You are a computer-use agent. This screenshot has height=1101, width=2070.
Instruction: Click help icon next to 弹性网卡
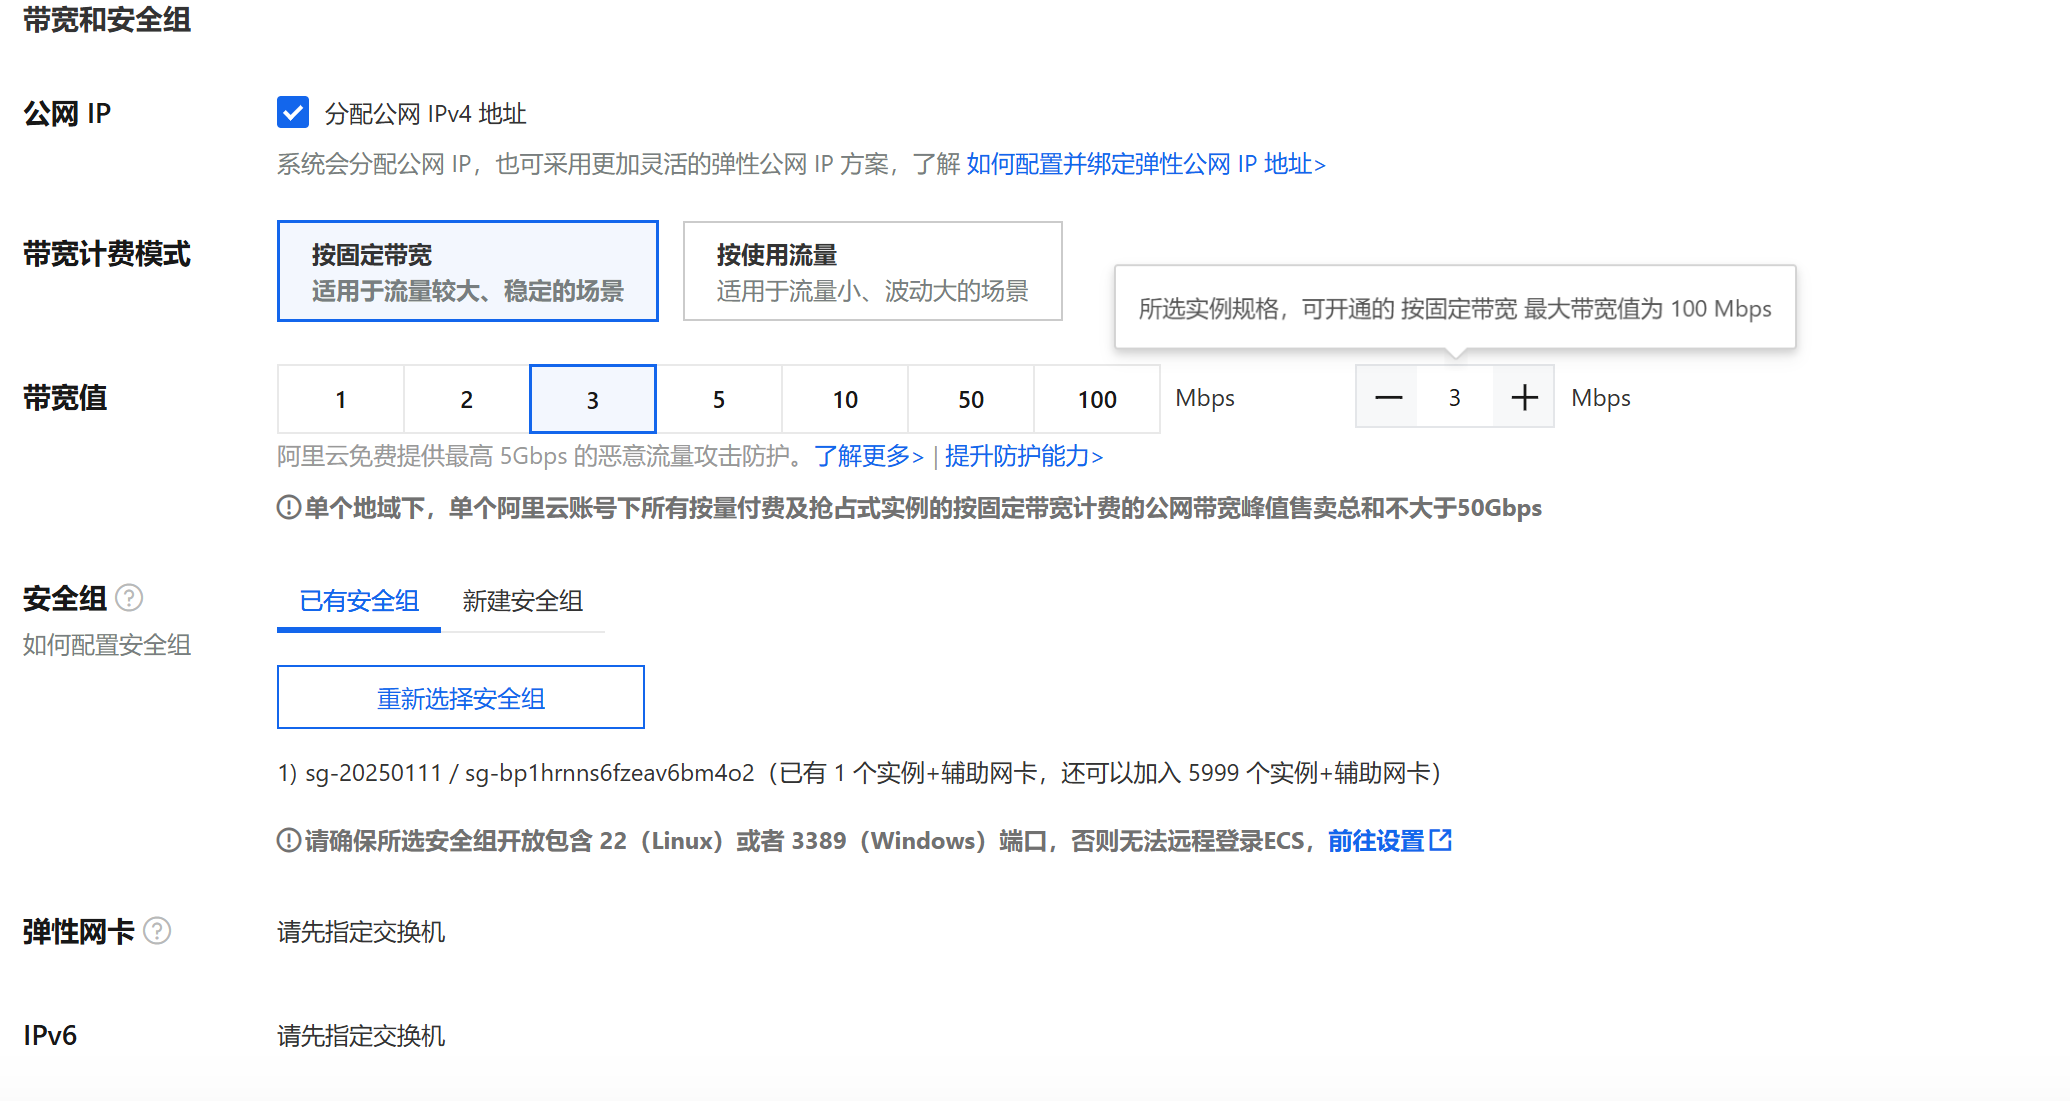pyautogui.click(x=157, y=931)
